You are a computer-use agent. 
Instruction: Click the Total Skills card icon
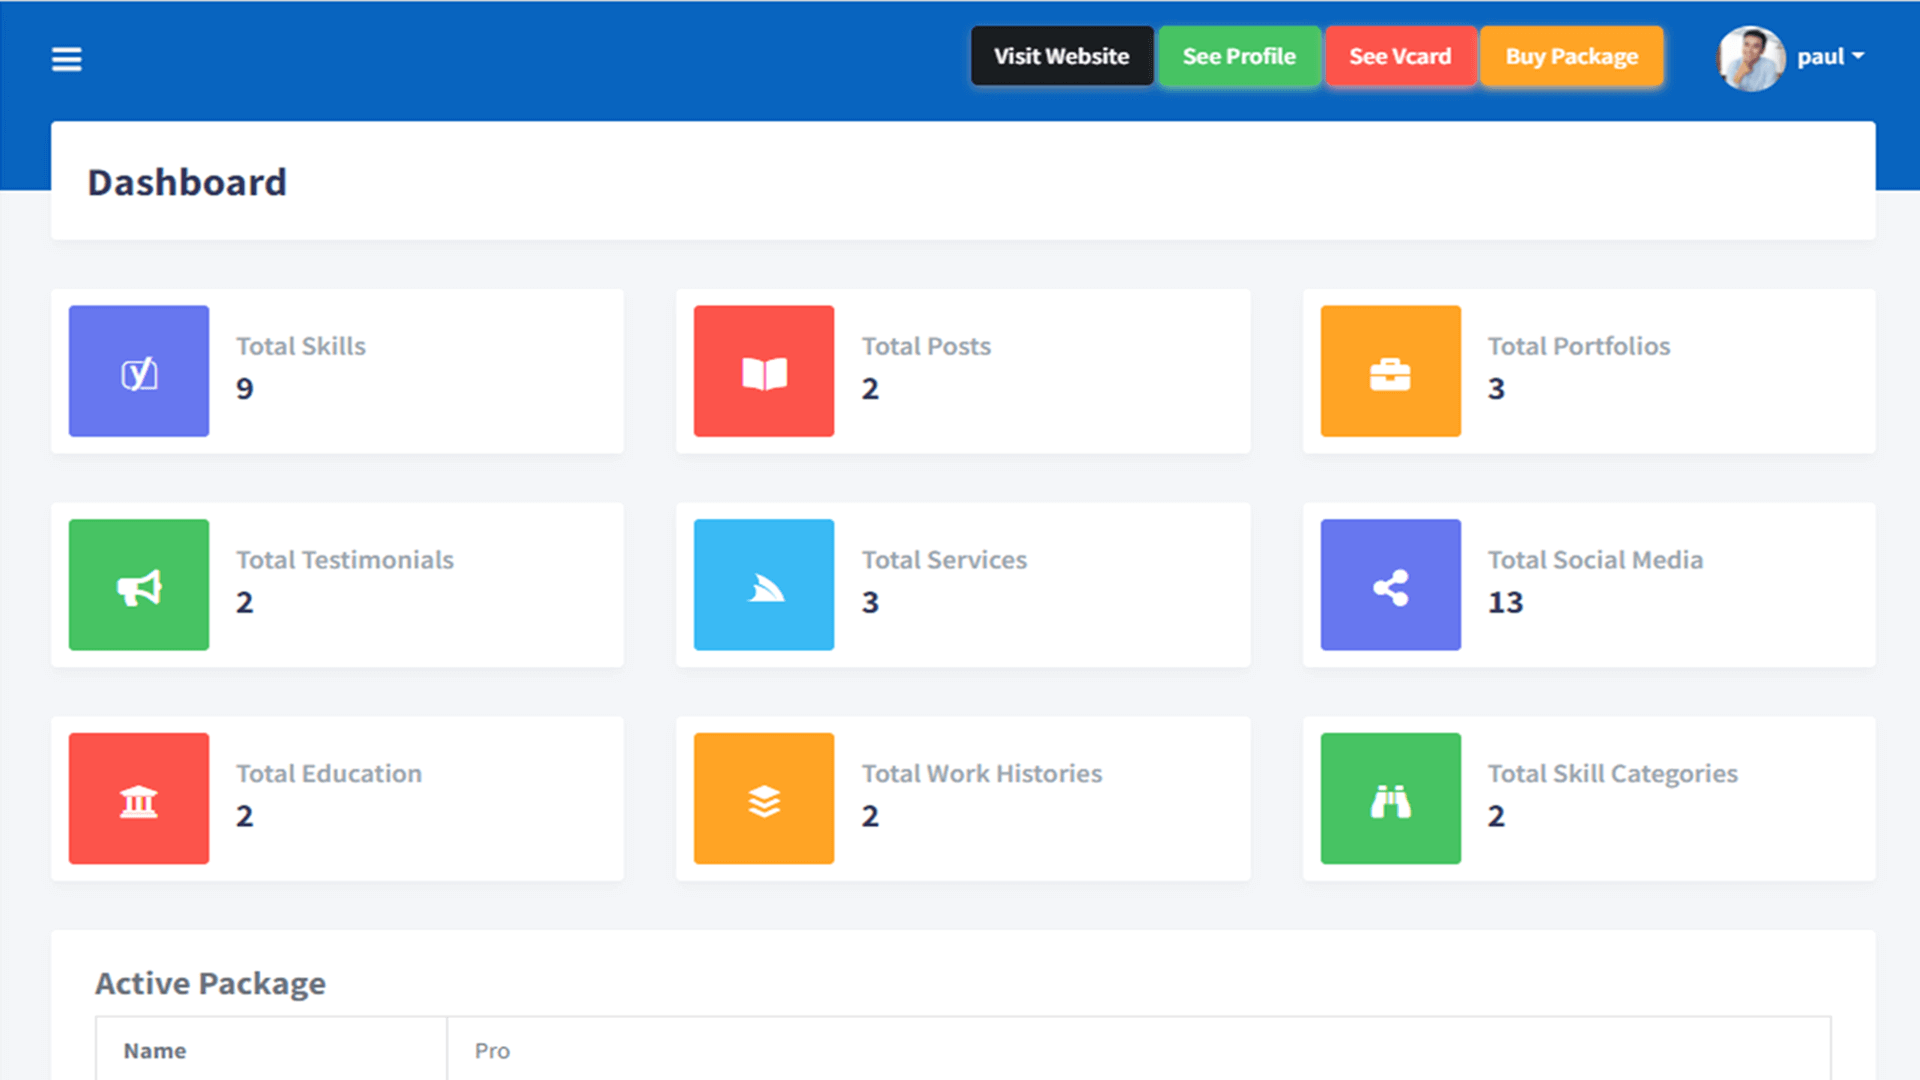click(138, 371)
